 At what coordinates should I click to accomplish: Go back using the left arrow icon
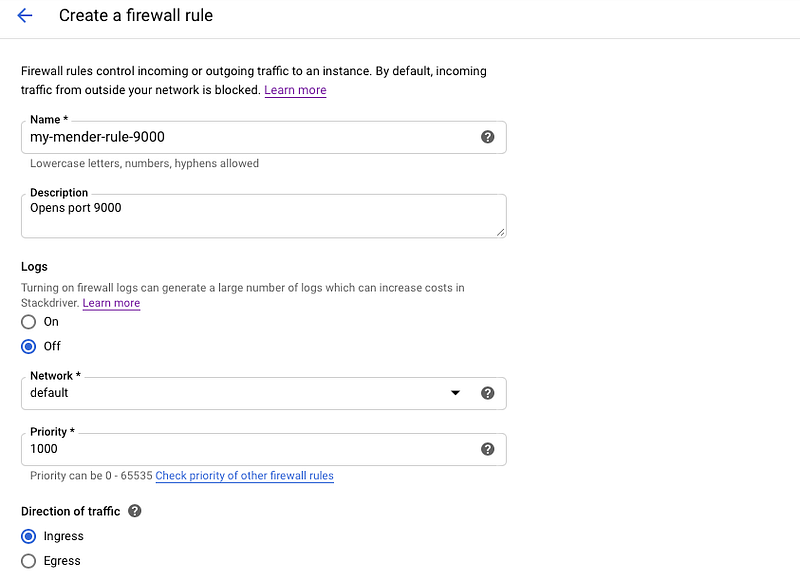[x=25, y=16]
